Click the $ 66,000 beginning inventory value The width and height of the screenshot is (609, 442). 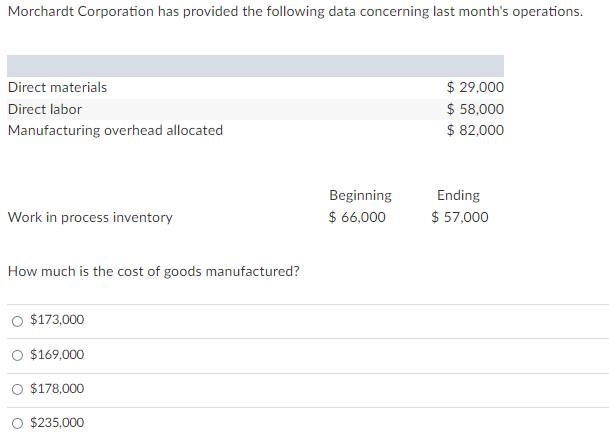357,217
